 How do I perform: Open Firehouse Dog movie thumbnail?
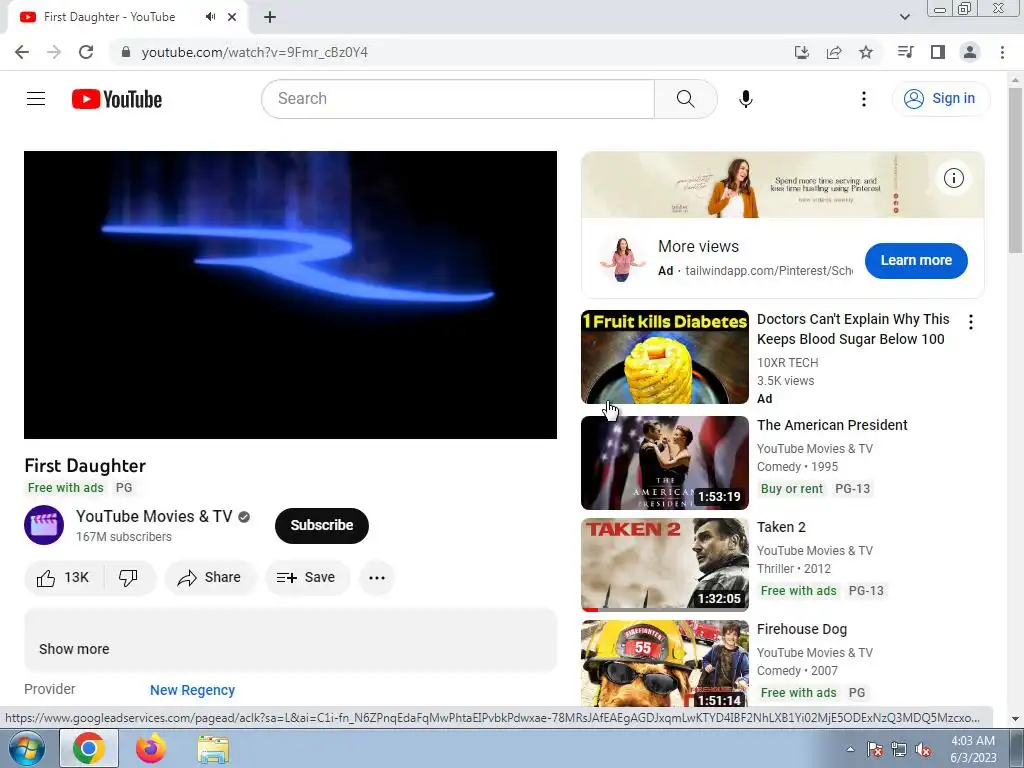665,663
